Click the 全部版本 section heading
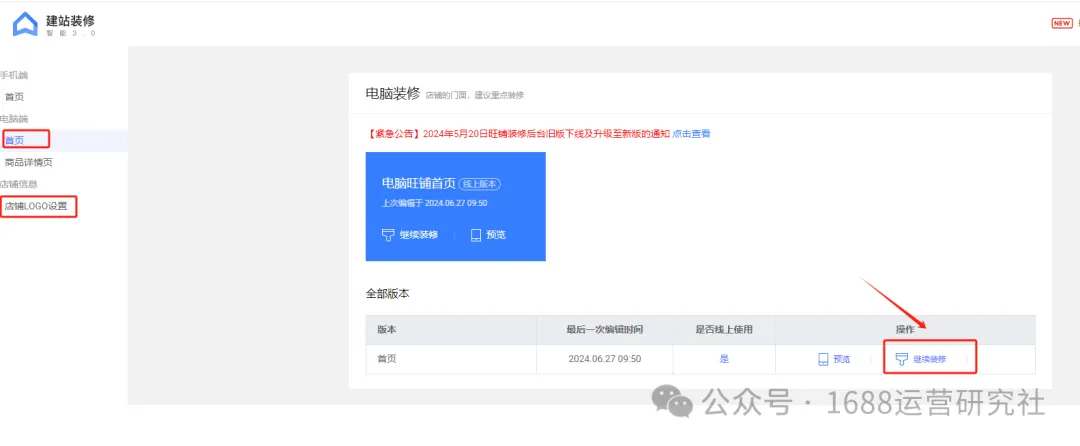The image size is (1080, 446). pos(387,293)
